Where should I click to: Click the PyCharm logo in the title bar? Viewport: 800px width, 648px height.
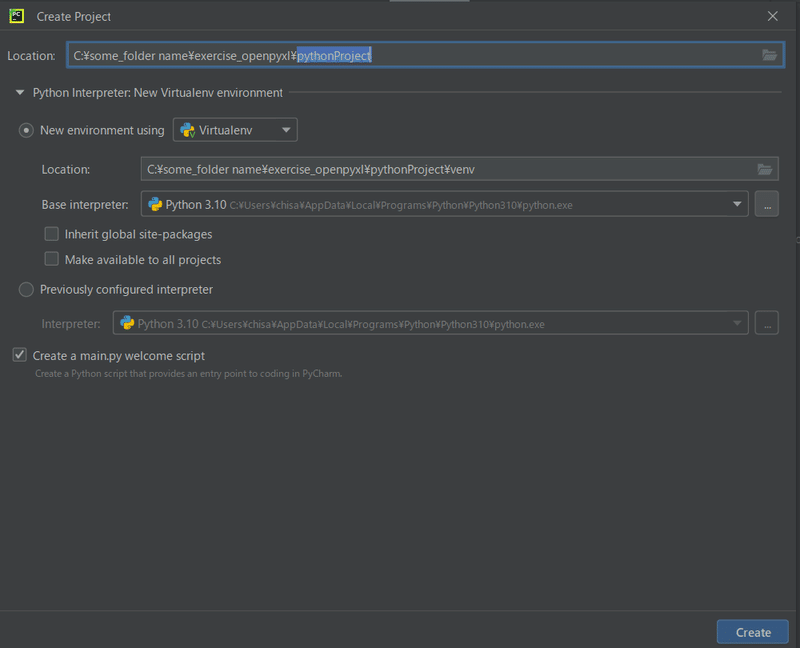tap(16, 16)
